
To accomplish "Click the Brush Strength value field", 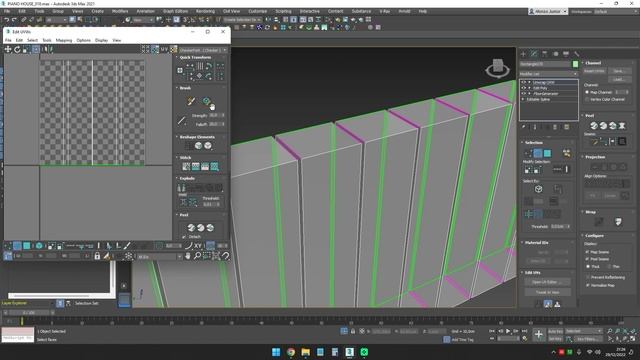I will pyautogui.click(x=214, y=116).
